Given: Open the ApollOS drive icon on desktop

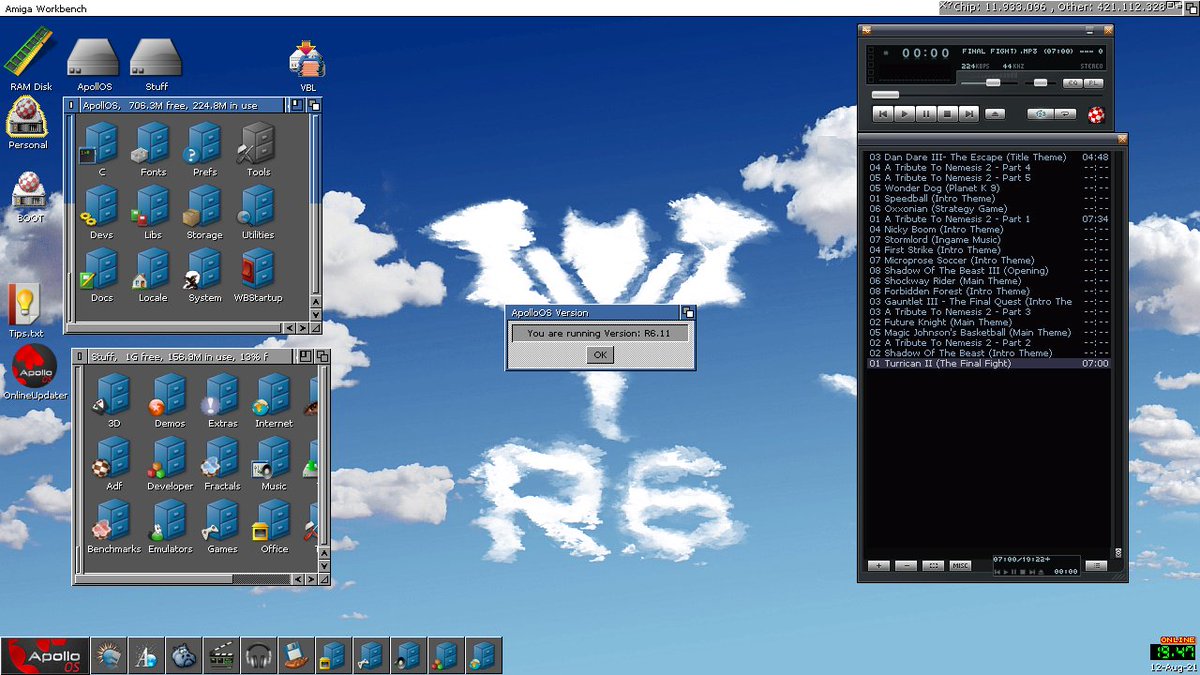Looking at the screenshot, I should pyautogui.click(x=94, y=66).
